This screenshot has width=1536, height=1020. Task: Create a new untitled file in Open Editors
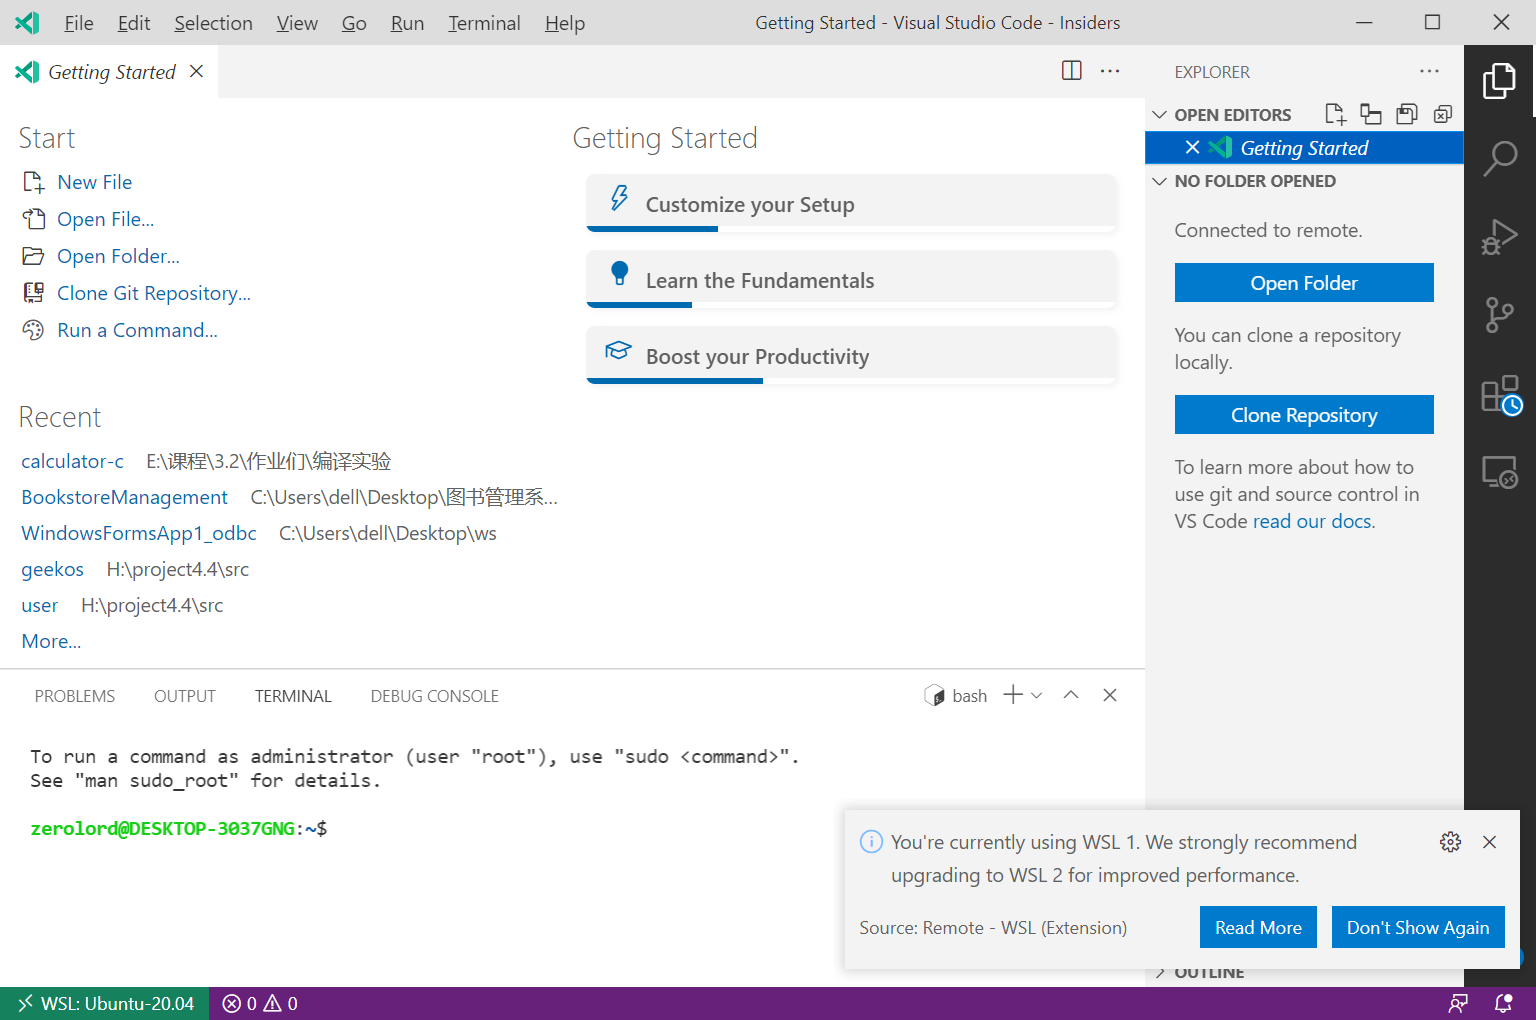point(1335,114)
